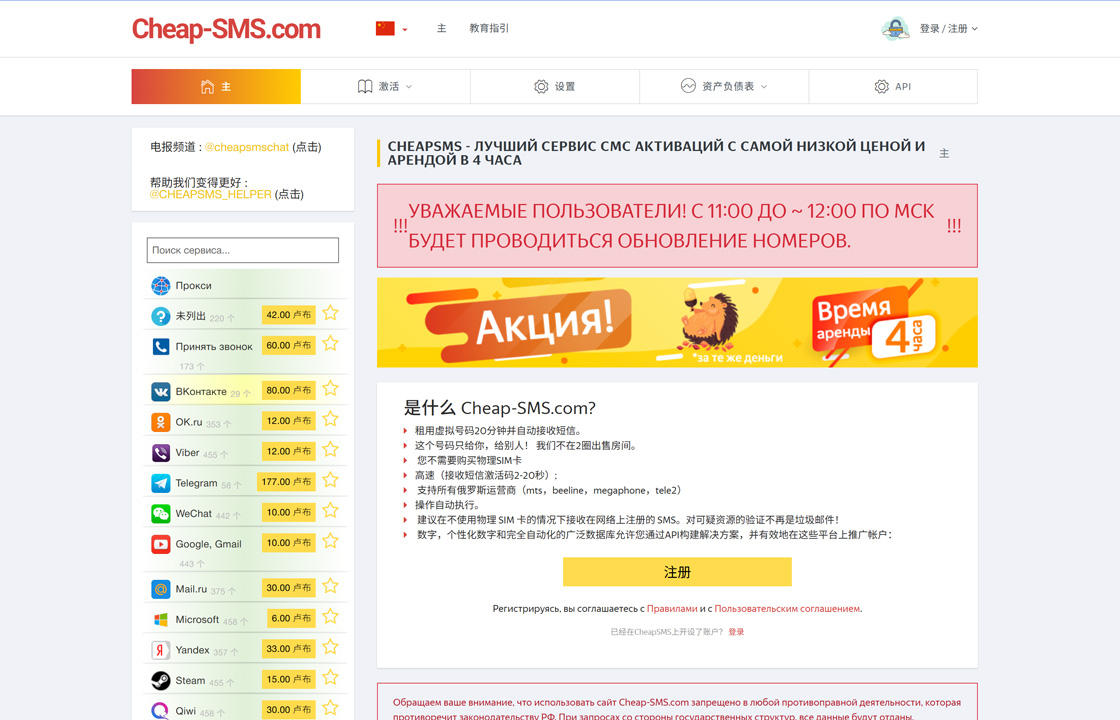
Task: Click the 60.00 price for Принять звонок
Action: point(289,346)
